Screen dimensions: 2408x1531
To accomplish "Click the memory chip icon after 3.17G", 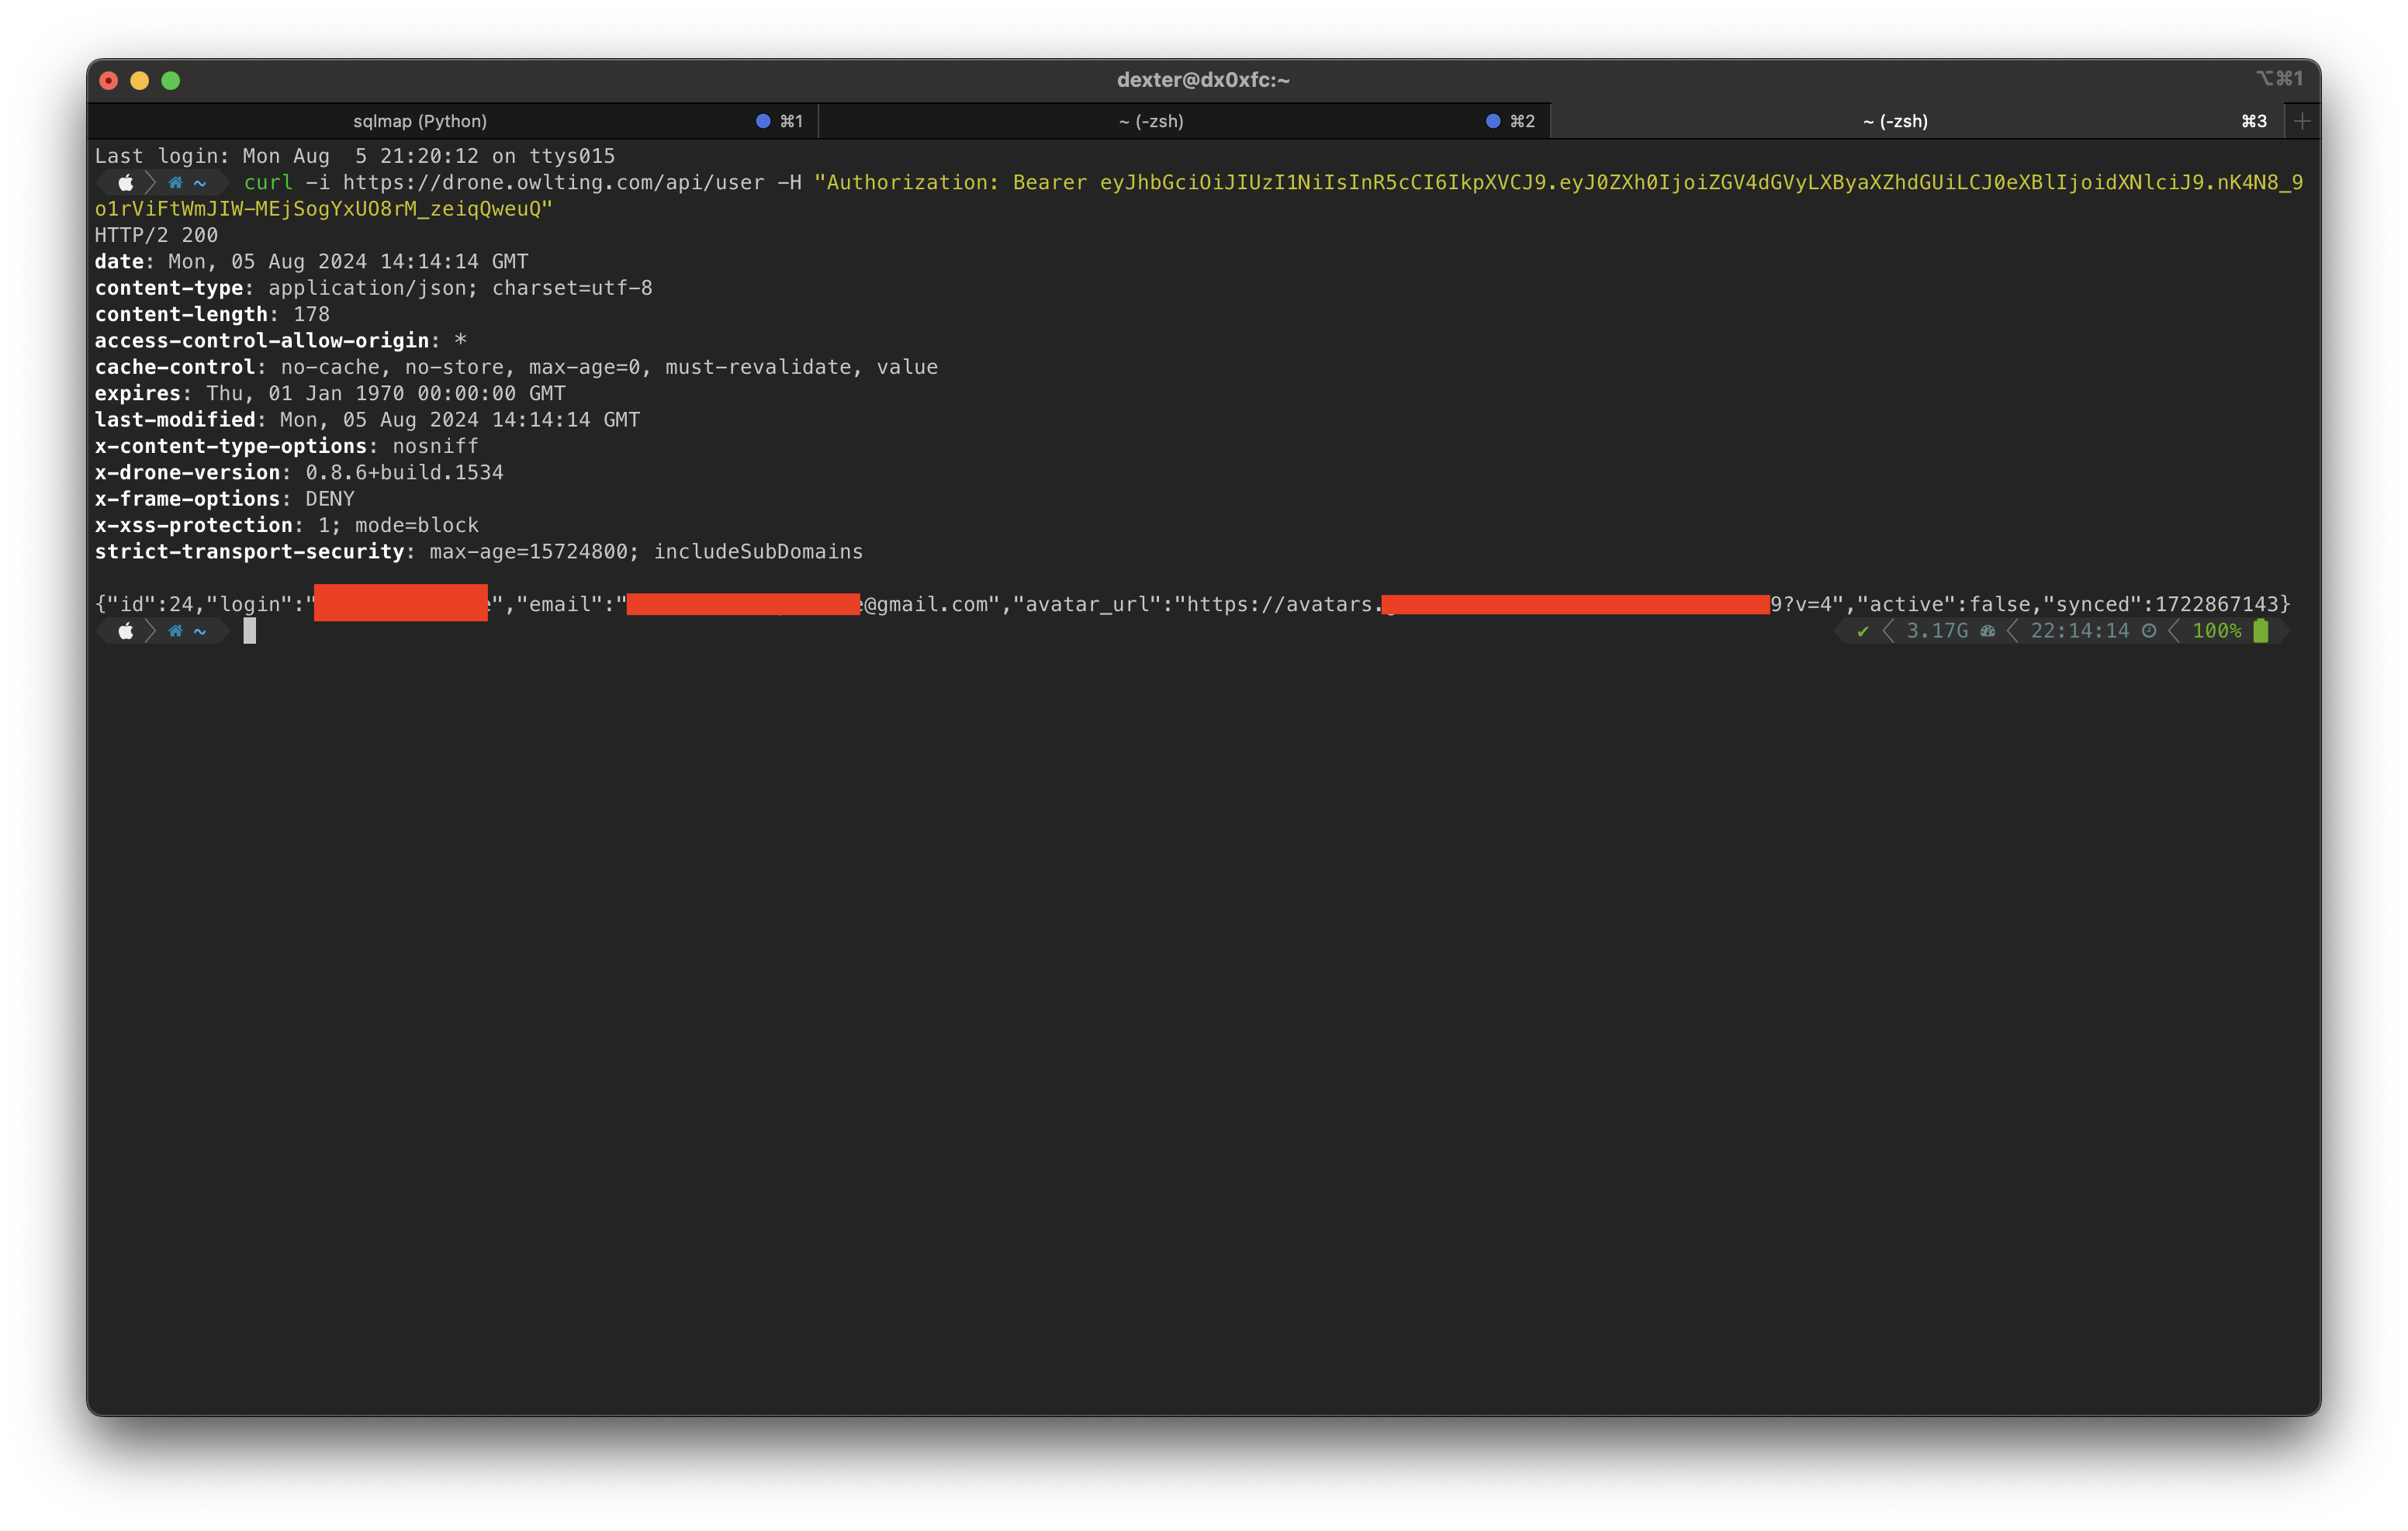I will point(1988,631).
